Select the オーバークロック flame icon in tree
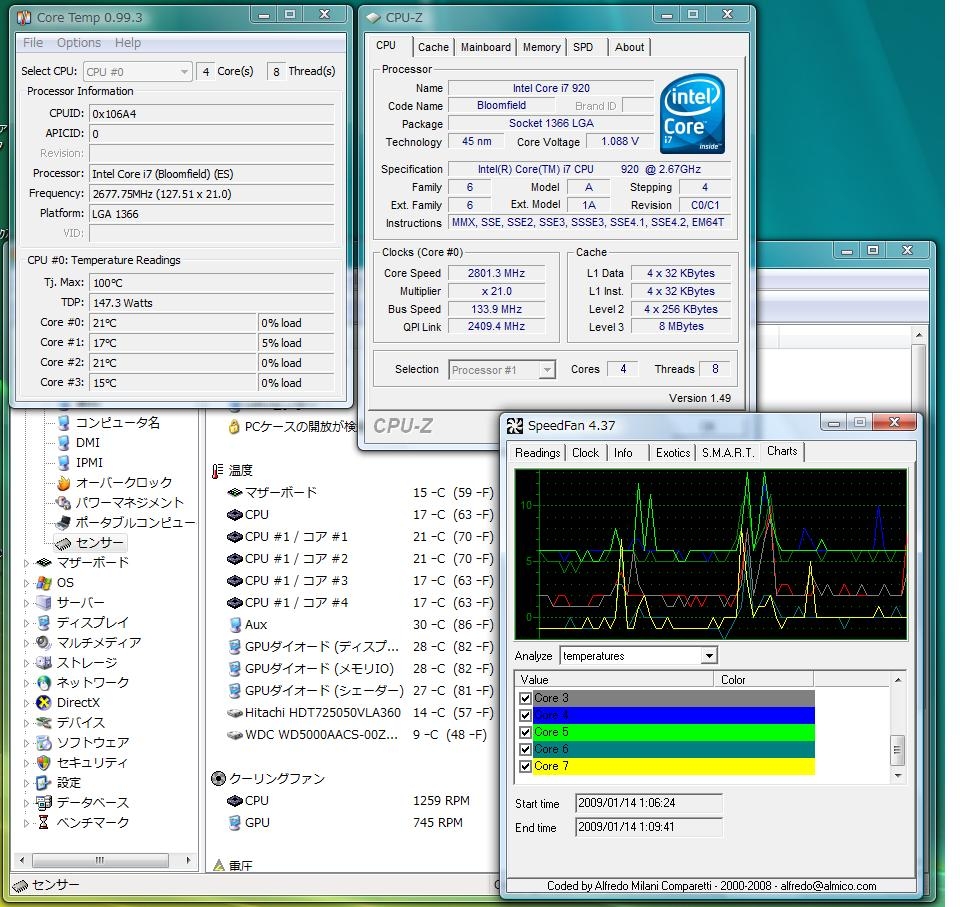This screenshot has height=907, width=960. point(64,483)
